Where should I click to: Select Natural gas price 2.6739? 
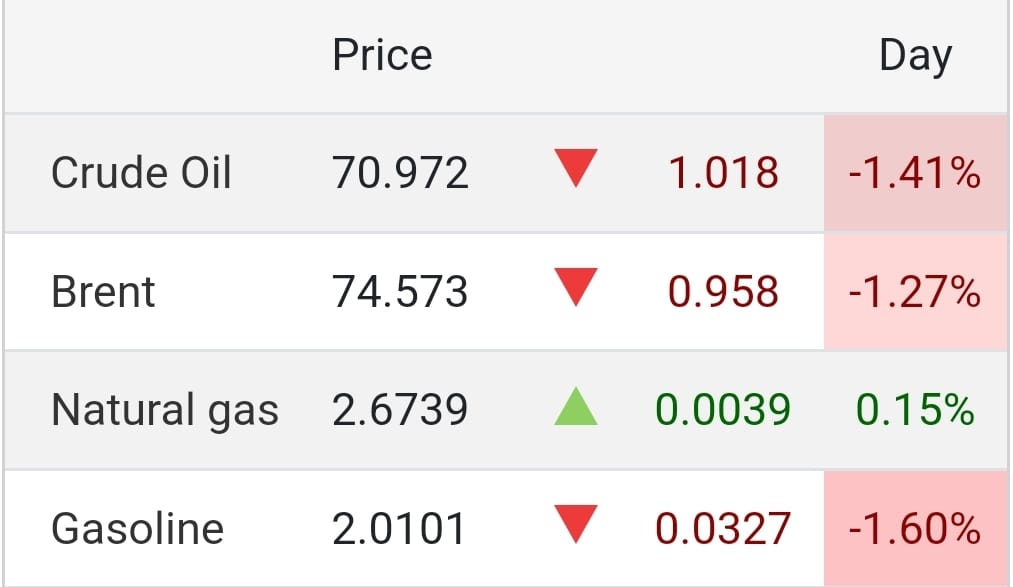[400, 410]
